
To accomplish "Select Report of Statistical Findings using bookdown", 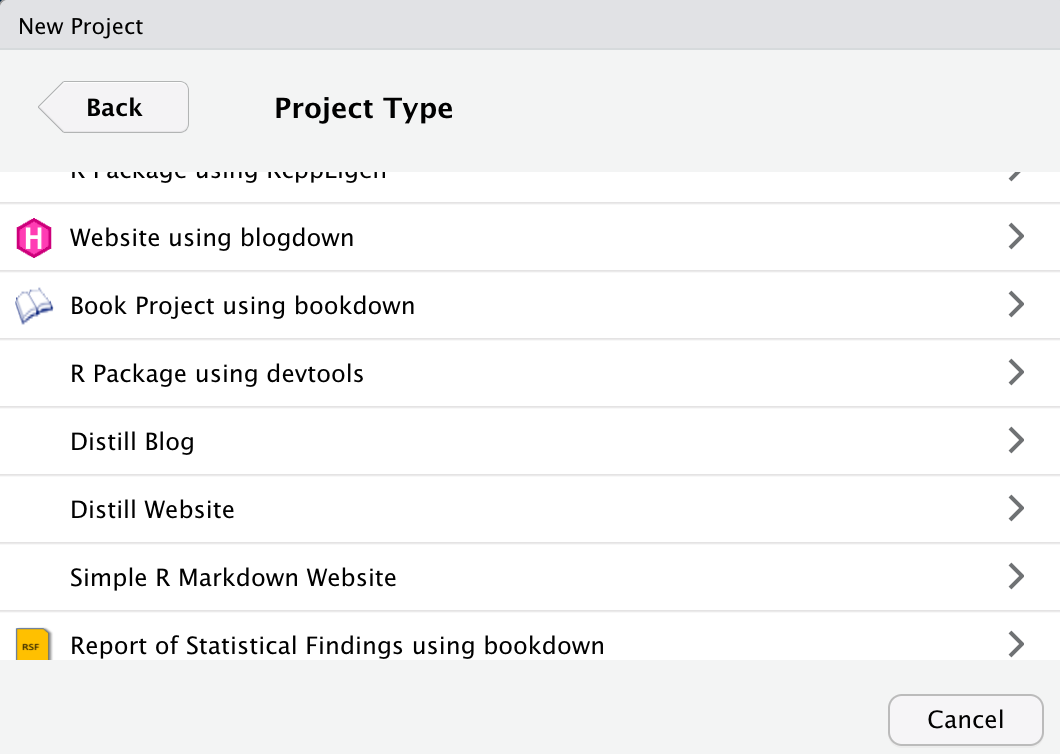I will pyautogui.click(x=337, y=646).
